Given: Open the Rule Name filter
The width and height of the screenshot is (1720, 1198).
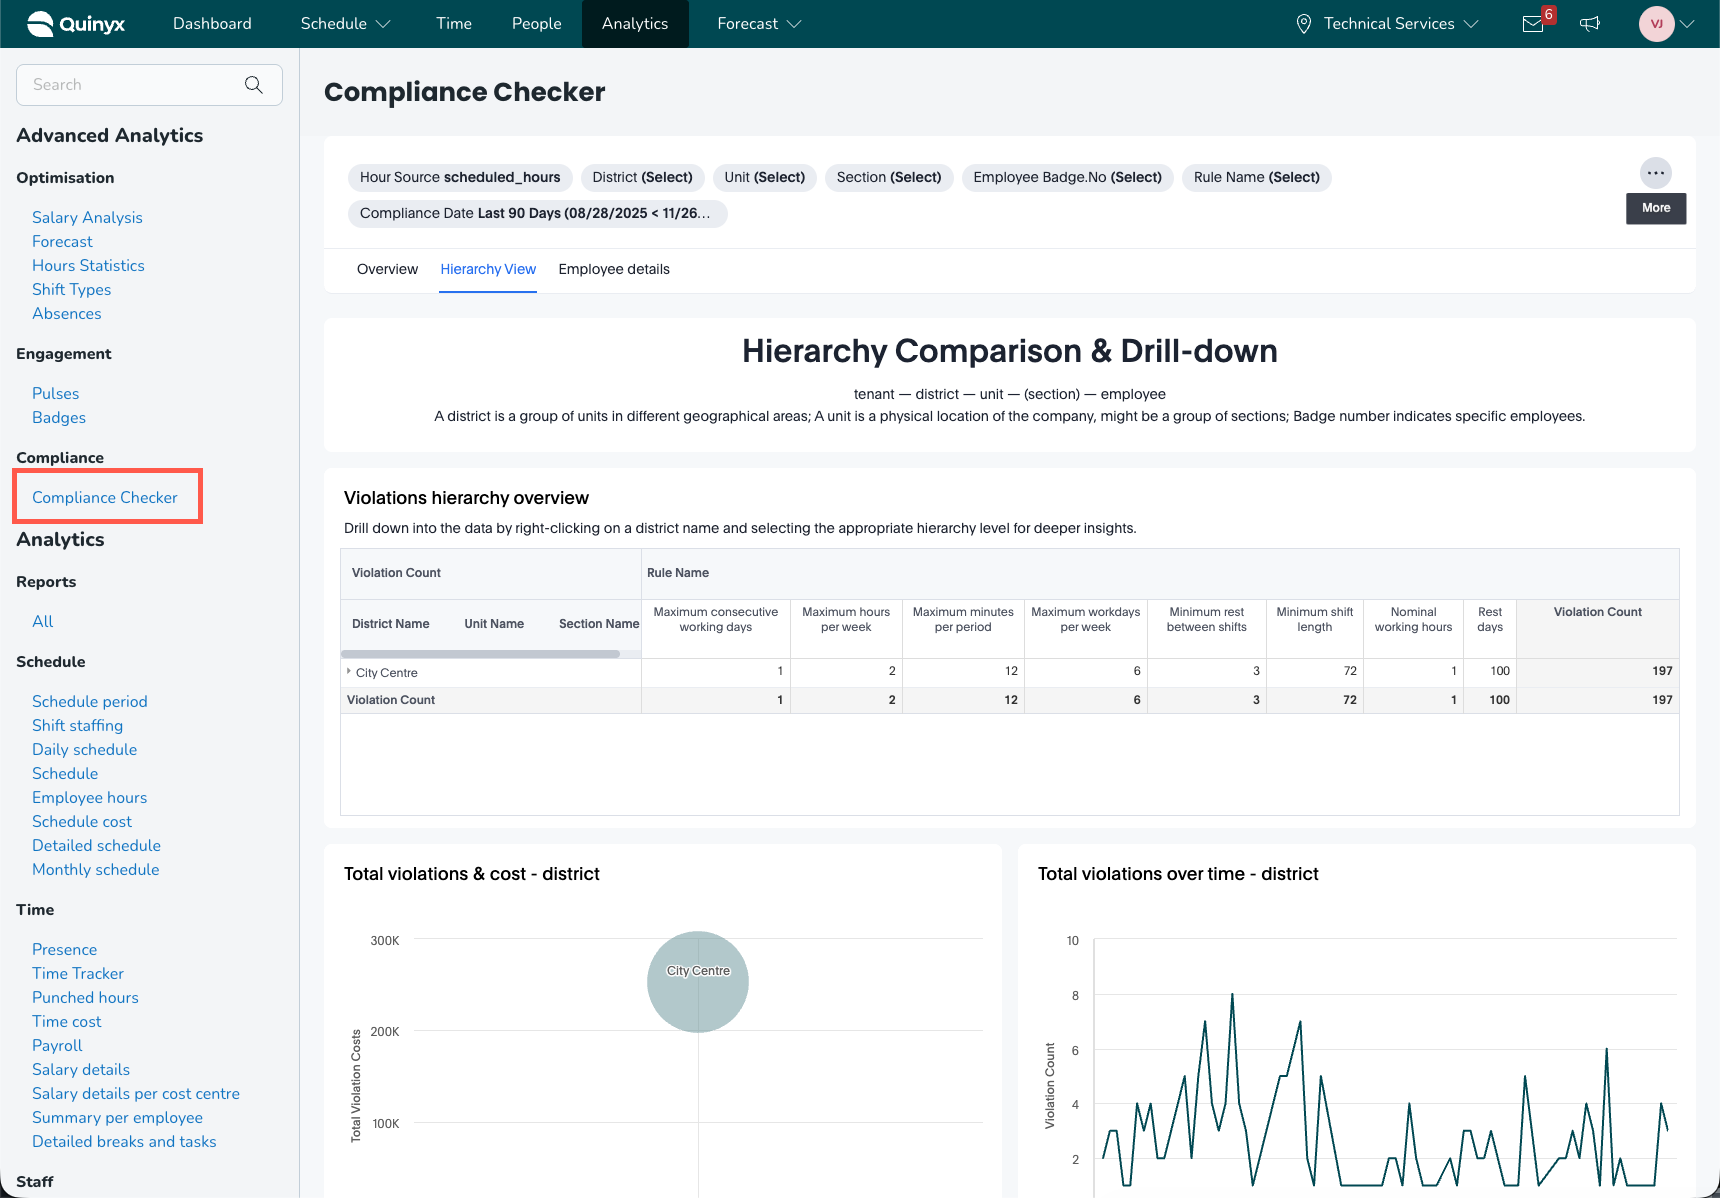Looking at the screenshot, I should click(1256, 178).
